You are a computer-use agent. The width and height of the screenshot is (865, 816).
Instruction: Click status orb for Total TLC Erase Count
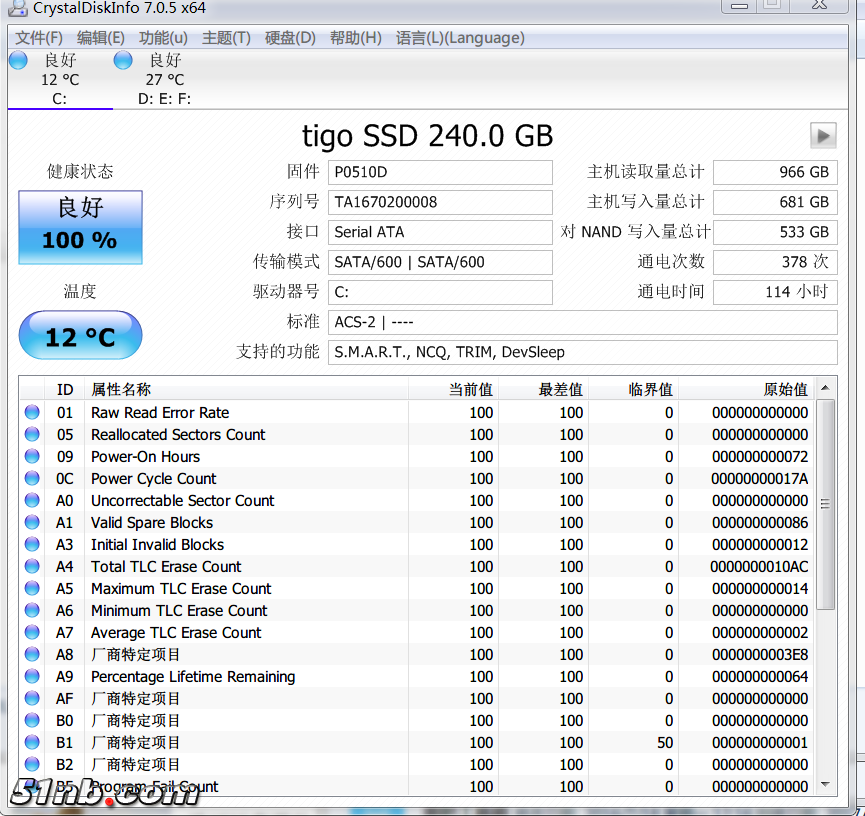pos(32,566)
